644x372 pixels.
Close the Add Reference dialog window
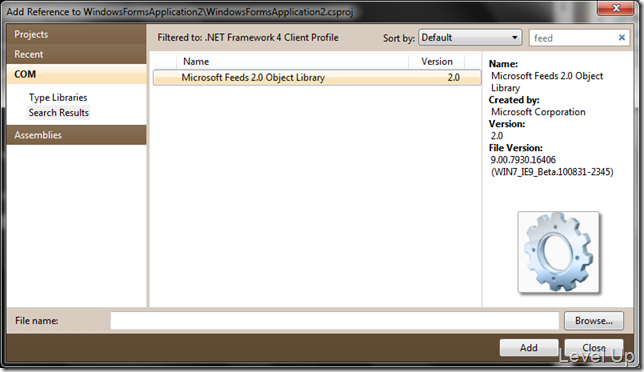point(616,8)
